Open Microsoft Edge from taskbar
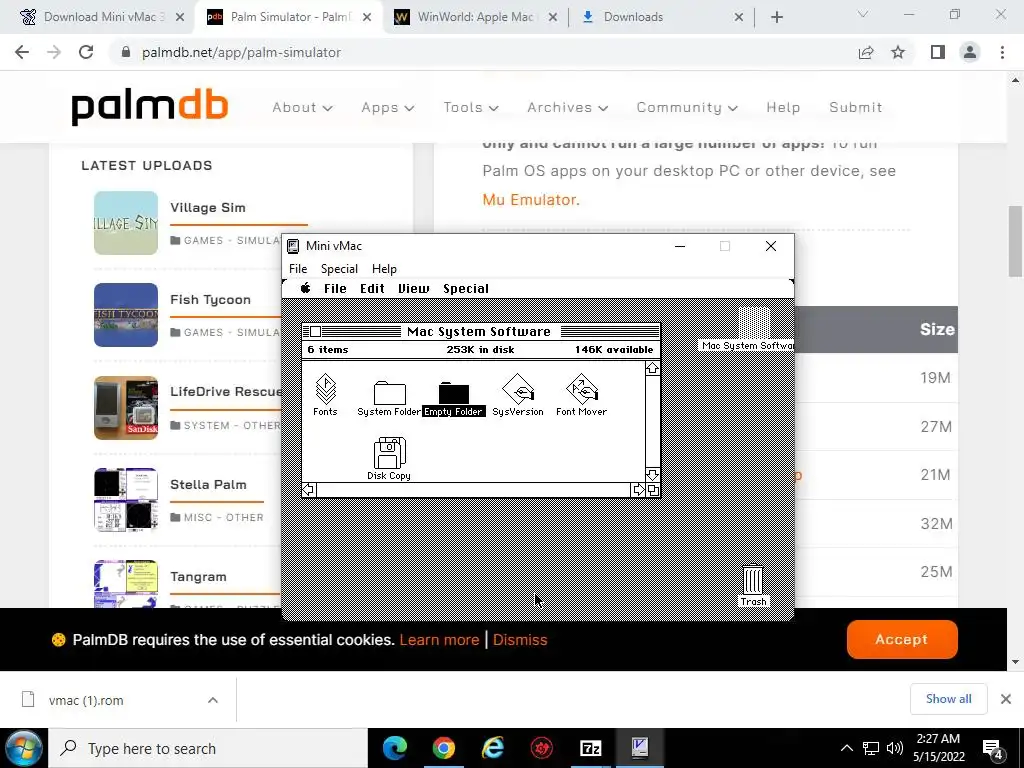Screen dimensions: 1024x768 pyautogui.click(x=394, y=748)
